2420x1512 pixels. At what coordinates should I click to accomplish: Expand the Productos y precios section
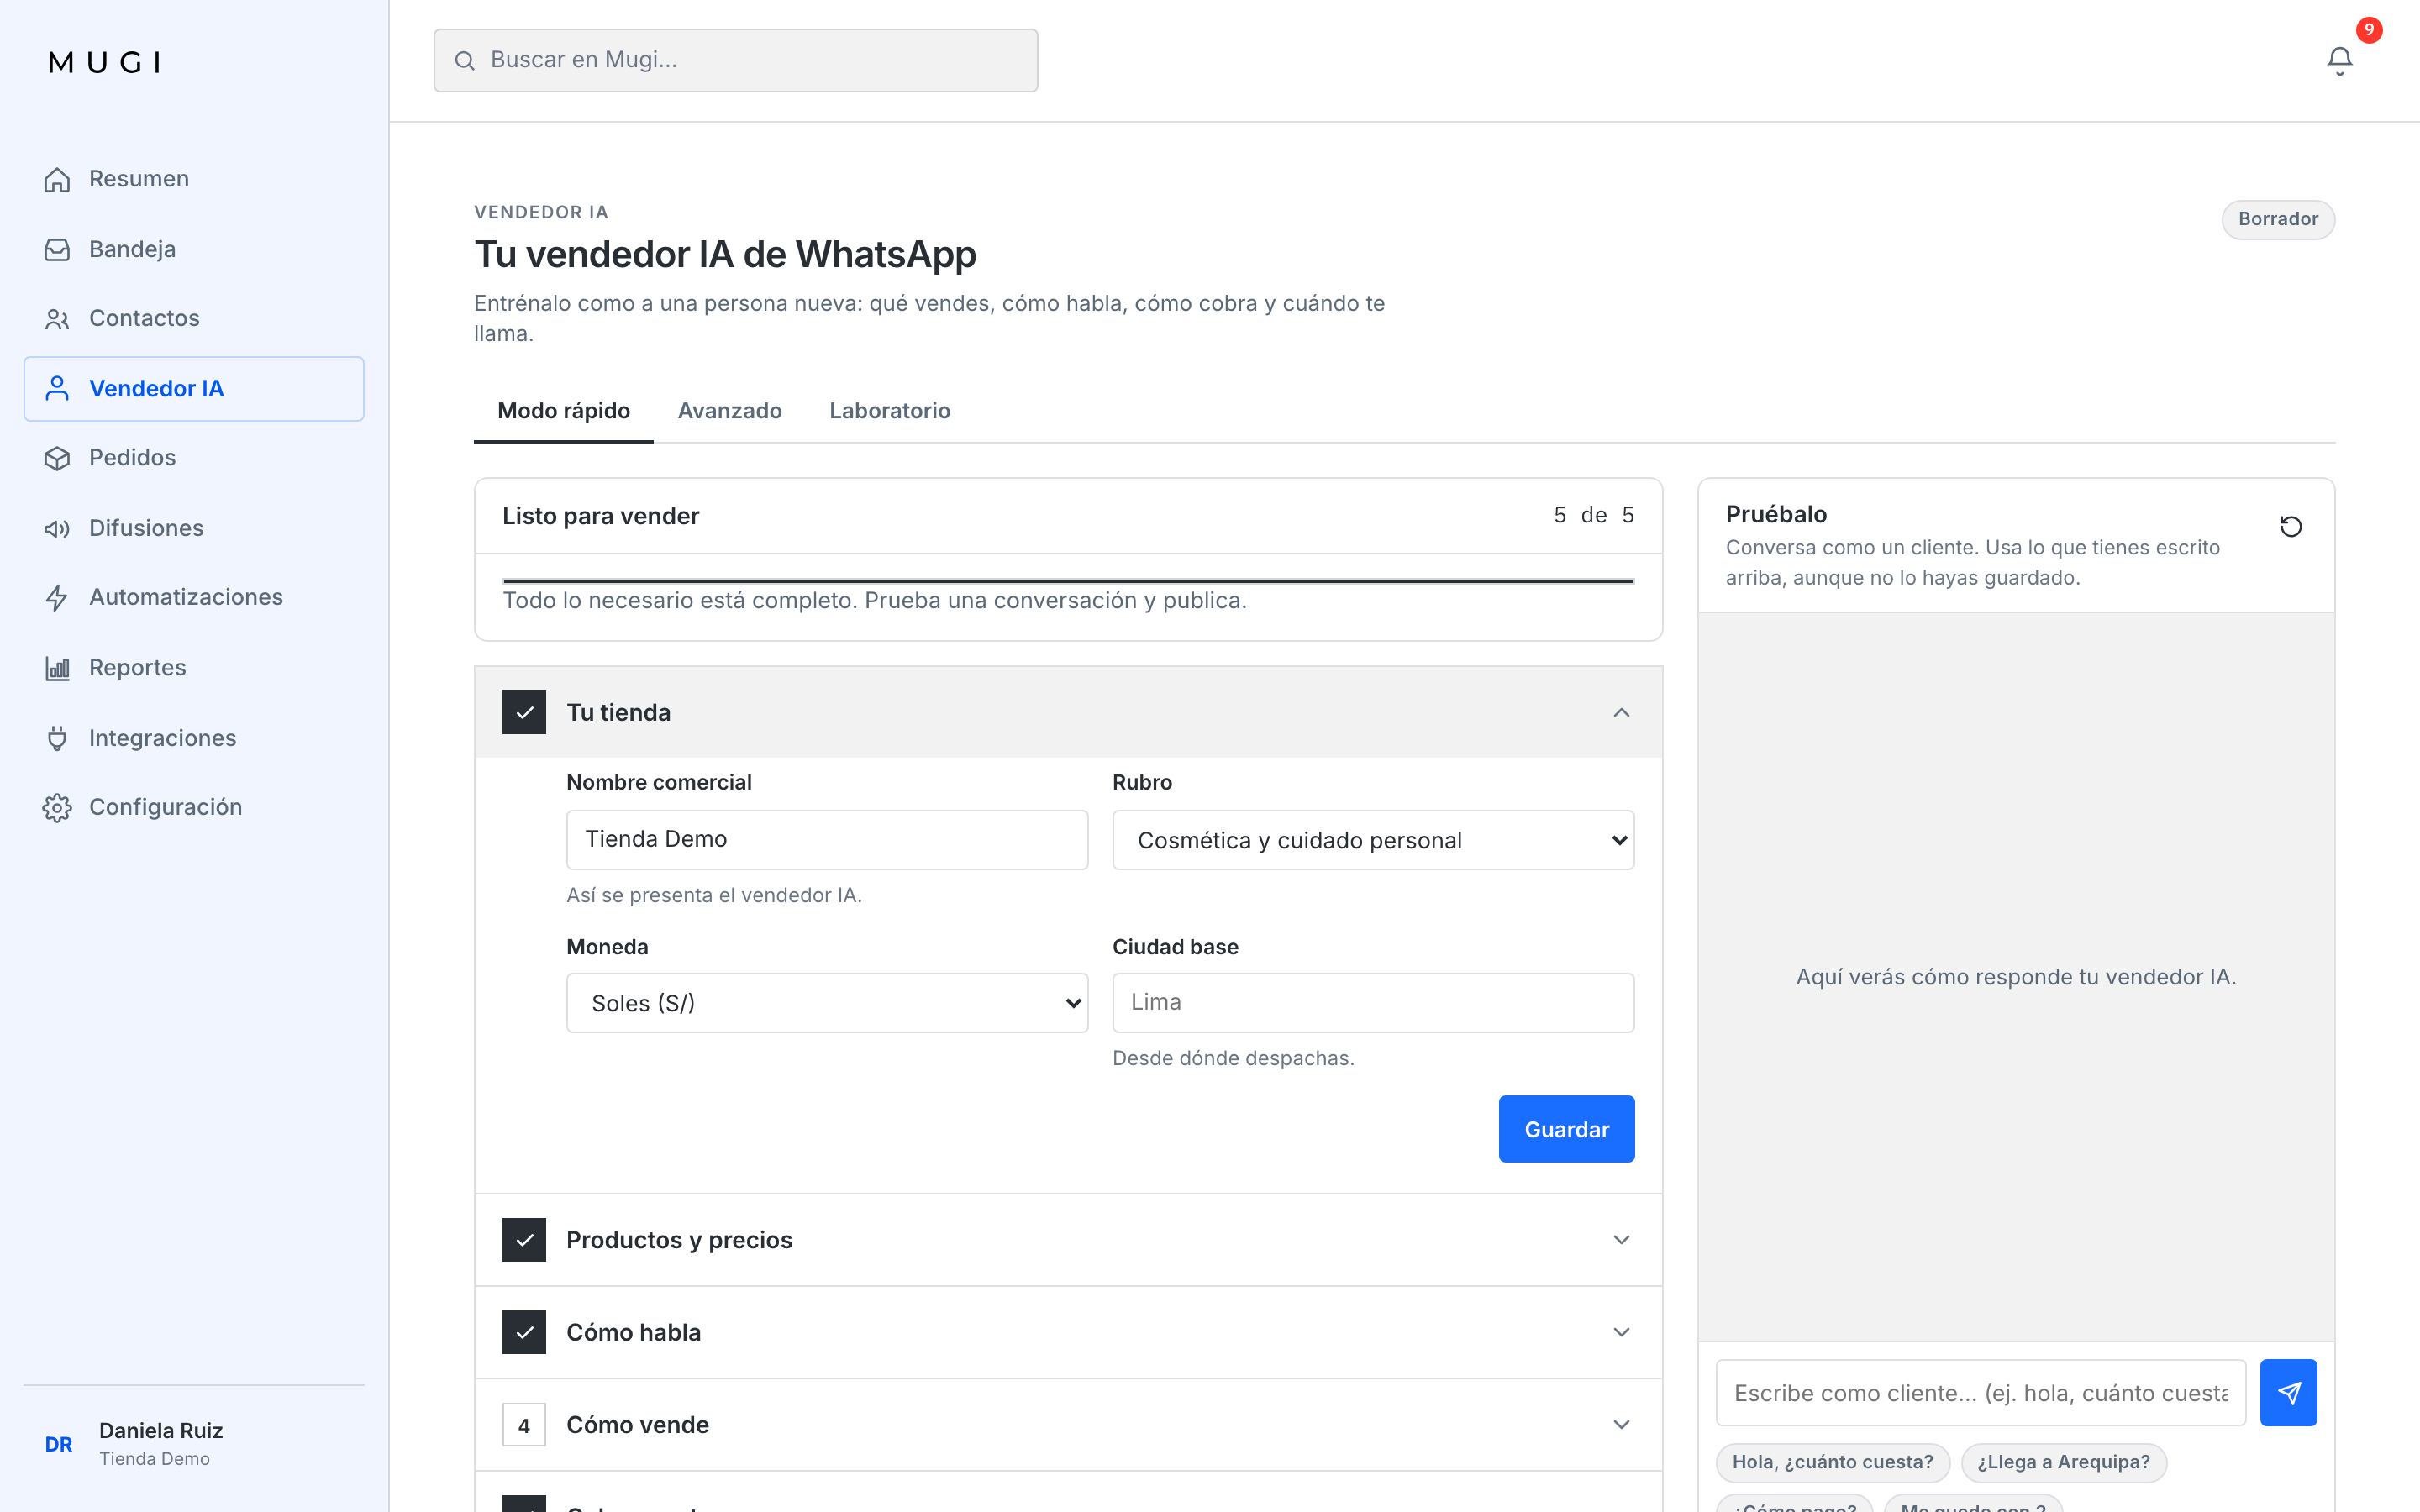pyautogui.click(x=1068, y=1240)
